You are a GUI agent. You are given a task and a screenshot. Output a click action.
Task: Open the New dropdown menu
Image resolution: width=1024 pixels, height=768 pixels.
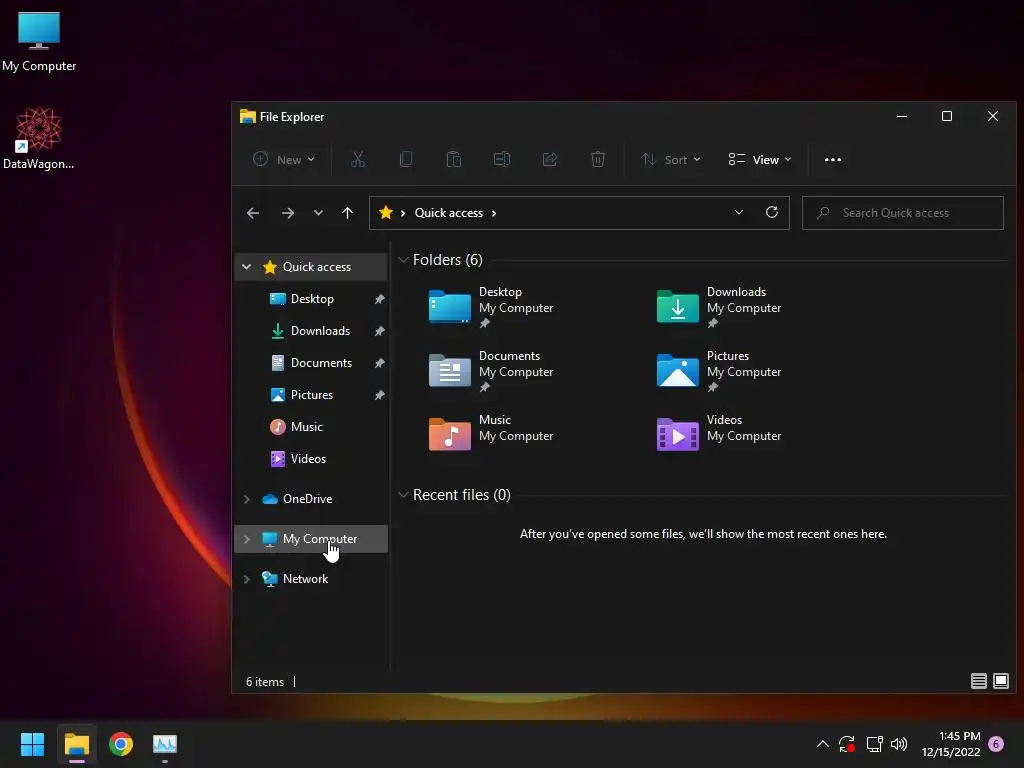(284, 159)
